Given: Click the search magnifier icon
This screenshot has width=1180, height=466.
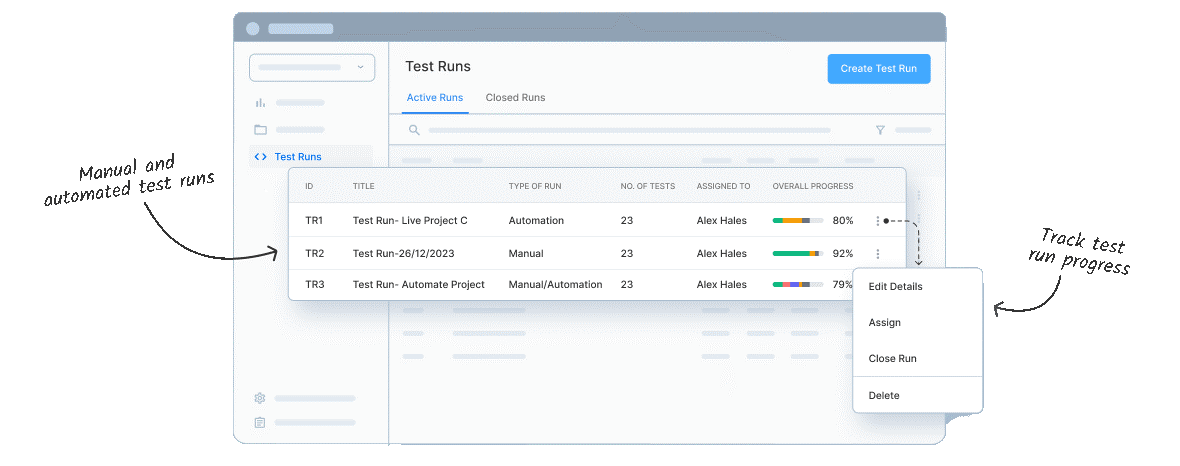Looking at the screenshot, I should click(414, 130).
